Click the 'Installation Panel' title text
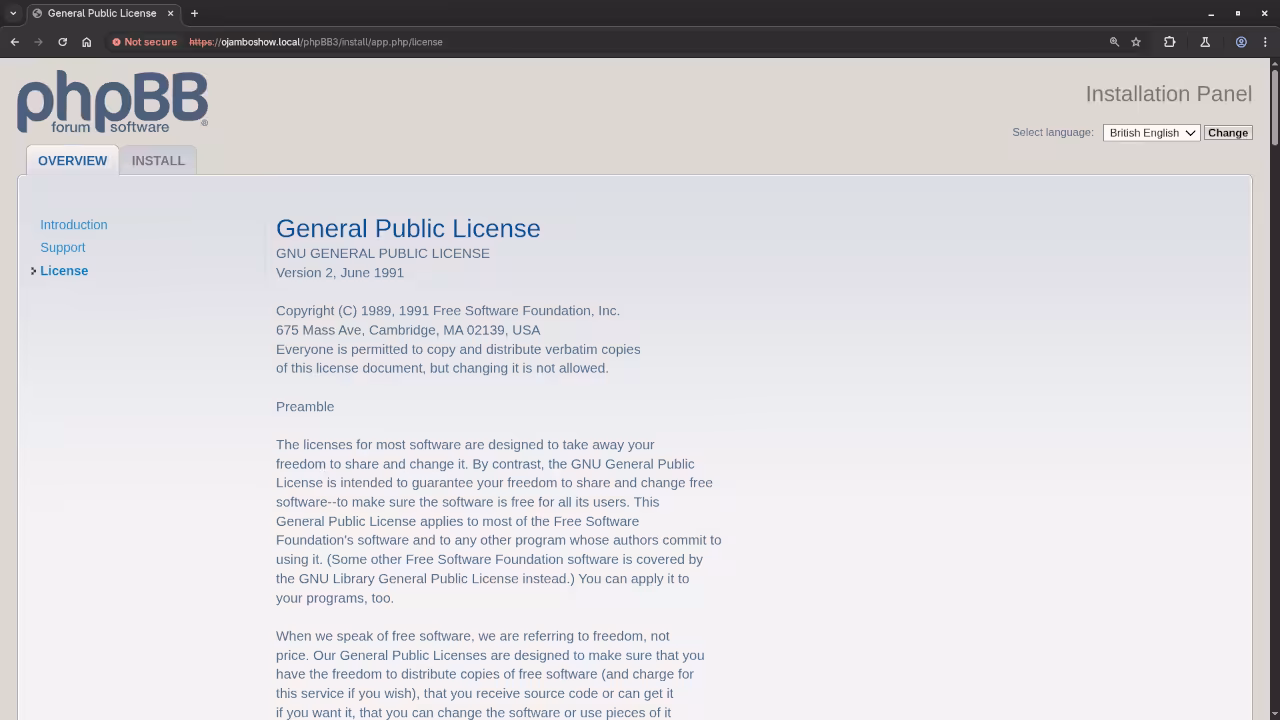 click(x=1169, y=94)
